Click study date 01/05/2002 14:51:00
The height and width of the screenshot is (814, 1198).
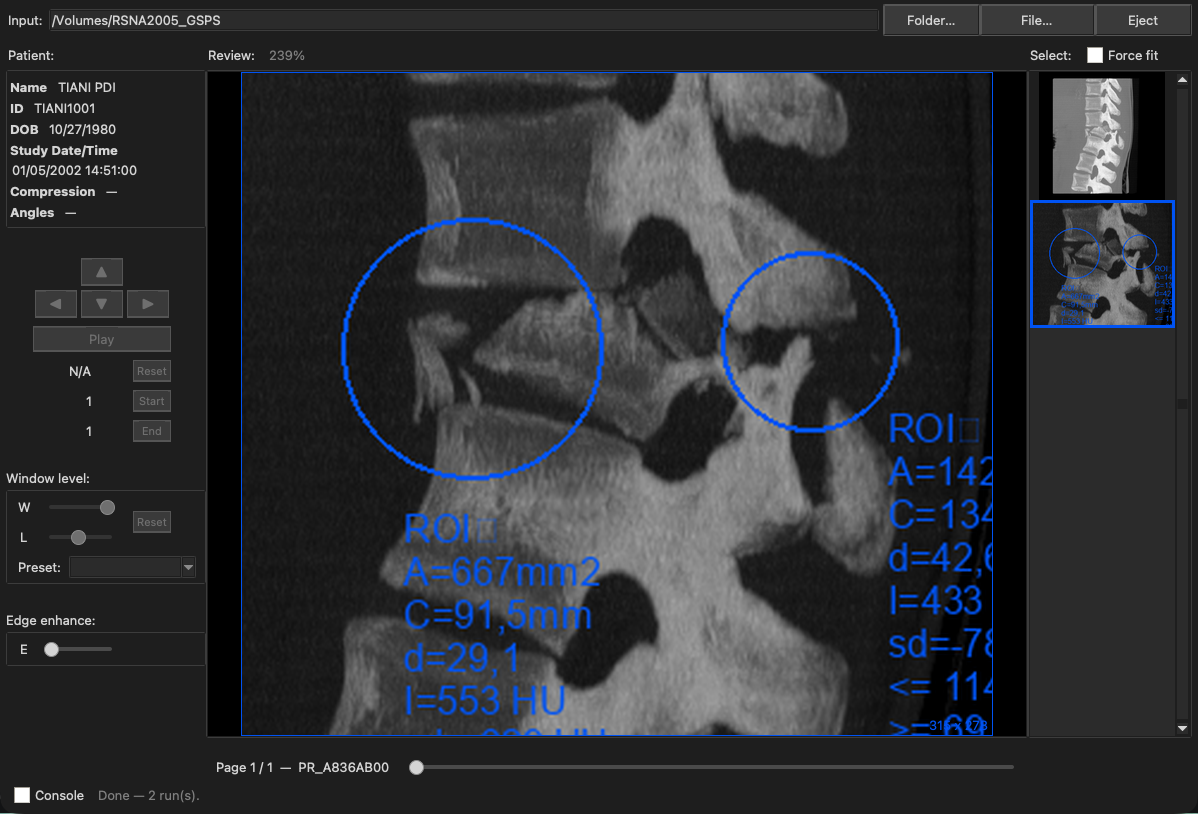click(x=74, y=170)
